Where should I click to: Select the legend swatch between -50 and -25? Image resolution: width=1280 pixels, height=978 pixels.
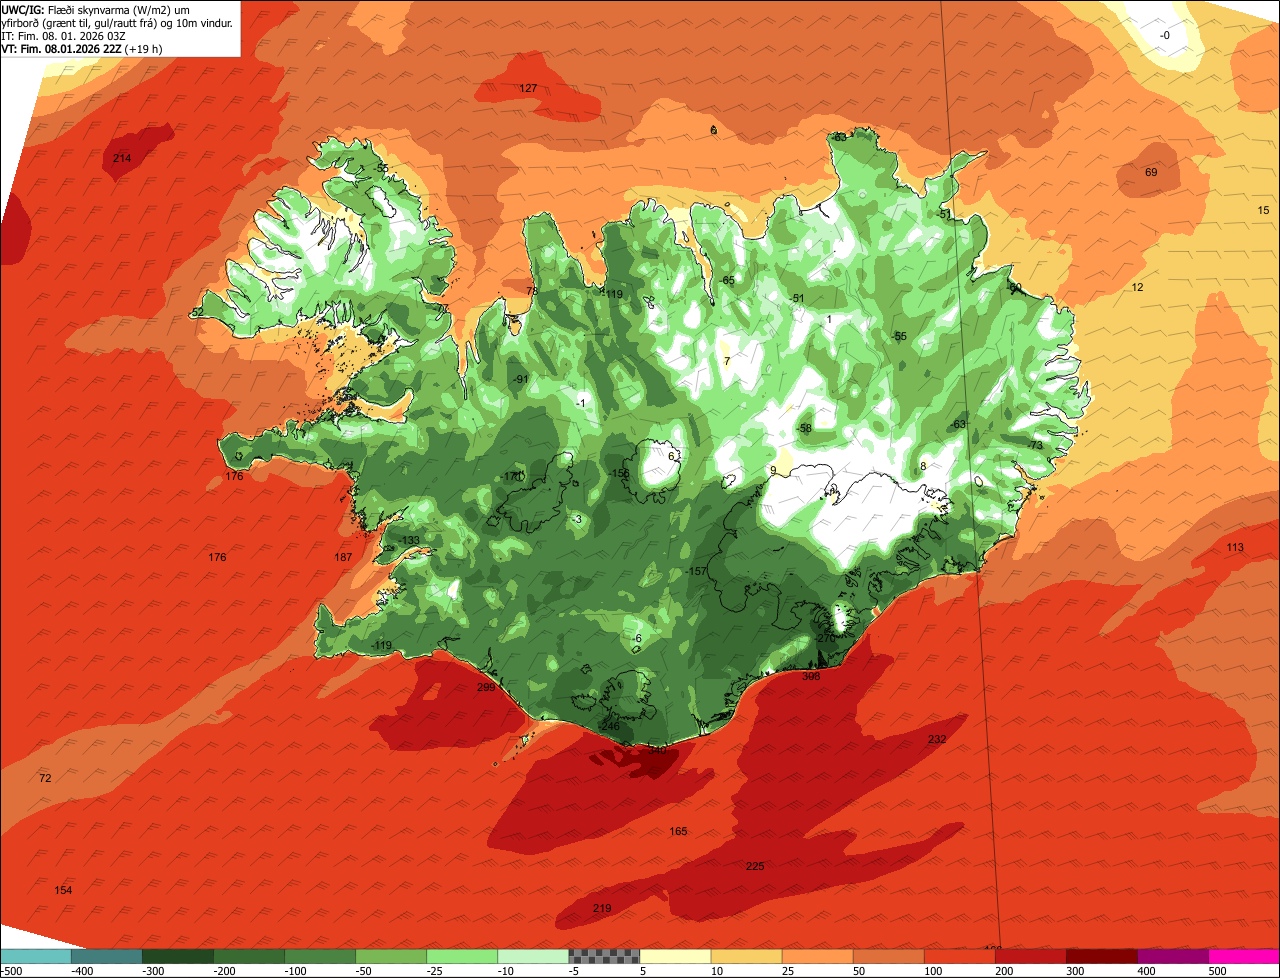(x=390, y=956)
